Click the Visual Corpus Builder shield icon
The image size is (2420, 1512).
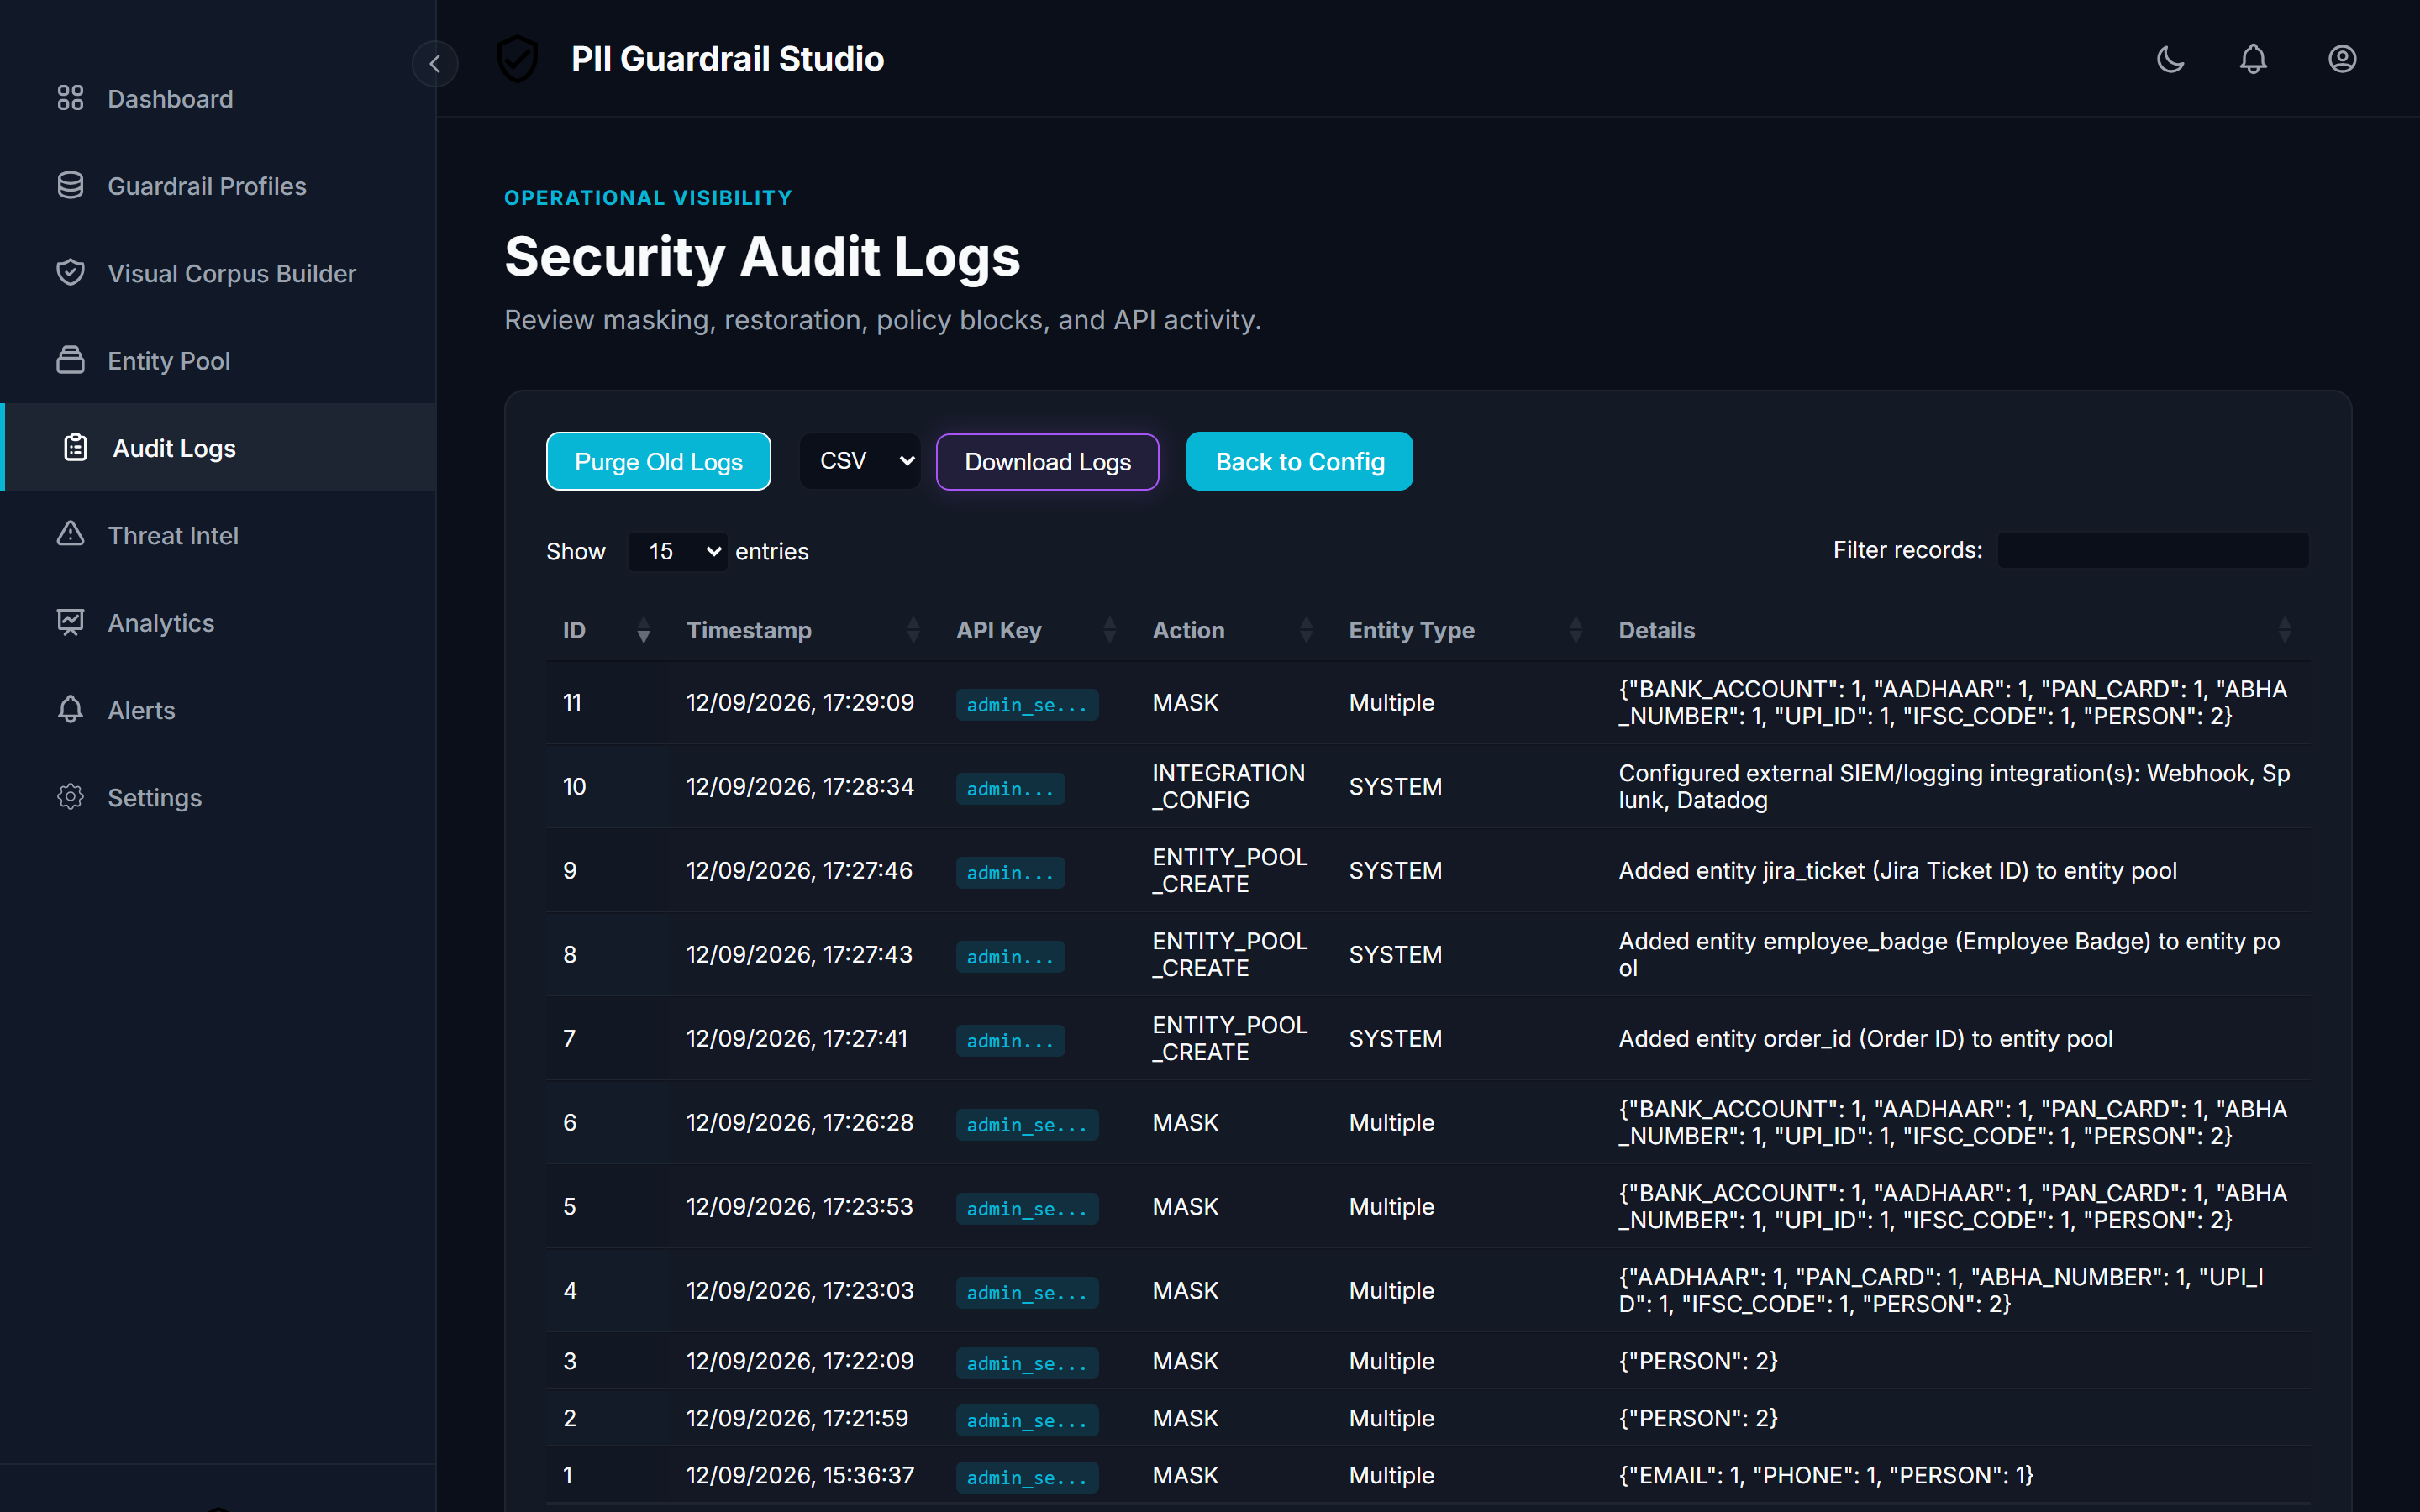(x=70, y=272)
